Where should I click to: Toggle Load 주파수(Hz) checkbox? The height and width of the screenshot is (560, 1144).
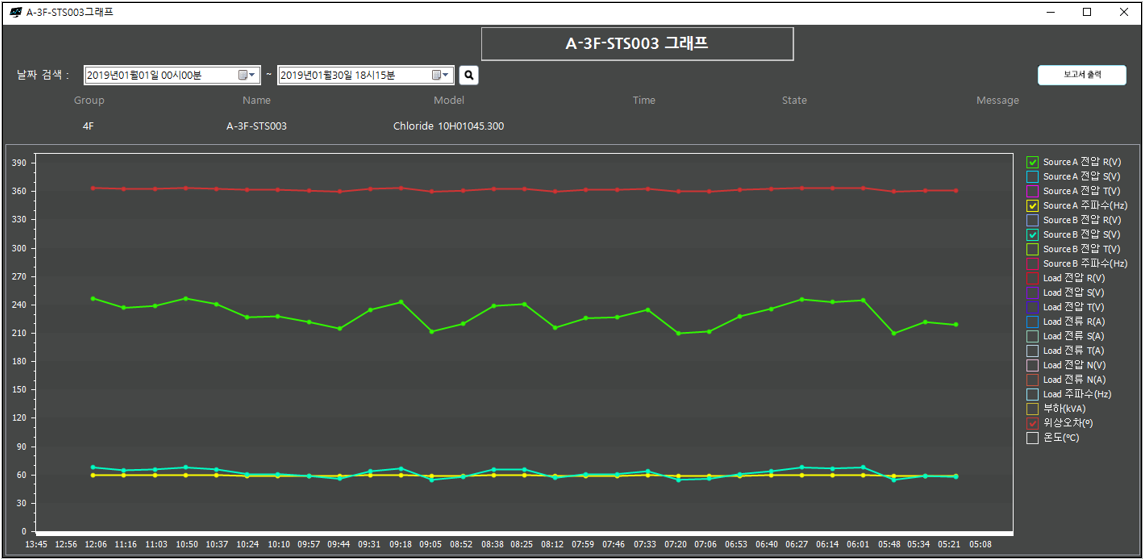[1033, 394]
